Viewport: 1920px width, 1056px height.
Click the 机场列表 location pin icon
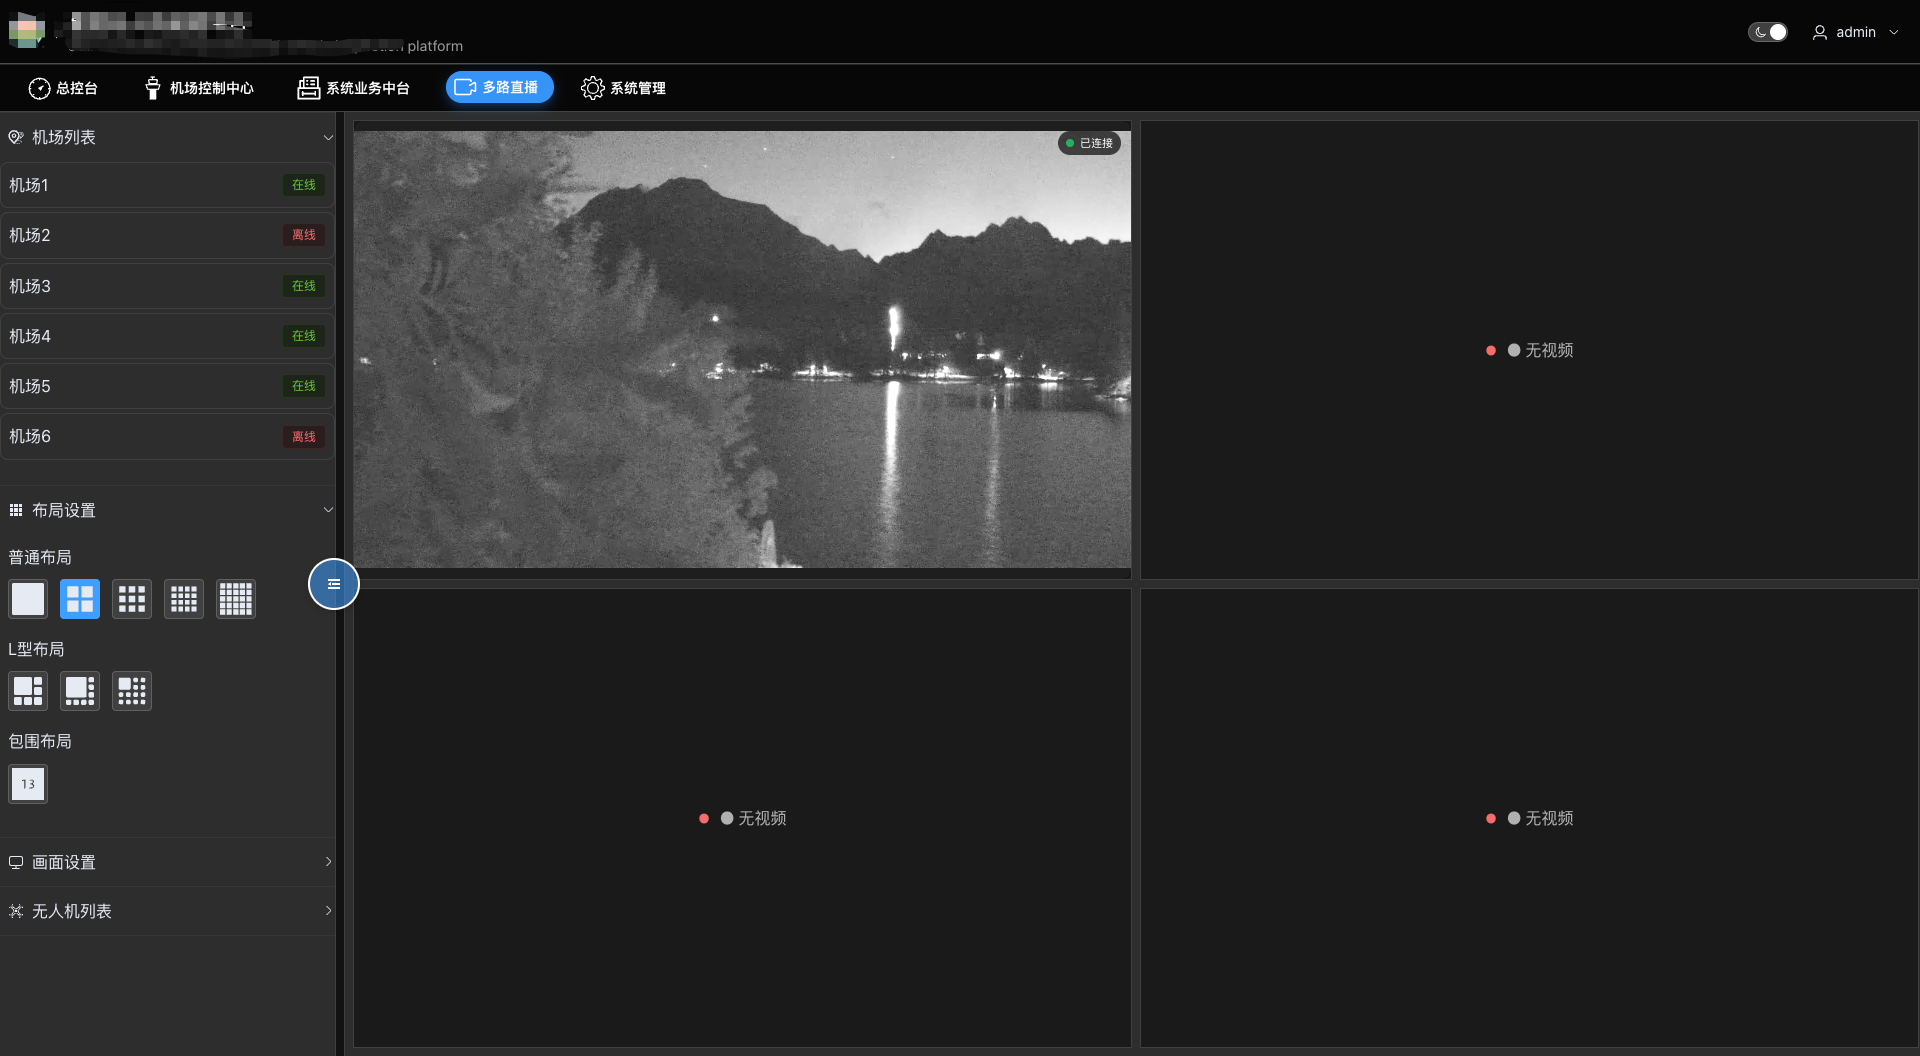pos(16,137)
